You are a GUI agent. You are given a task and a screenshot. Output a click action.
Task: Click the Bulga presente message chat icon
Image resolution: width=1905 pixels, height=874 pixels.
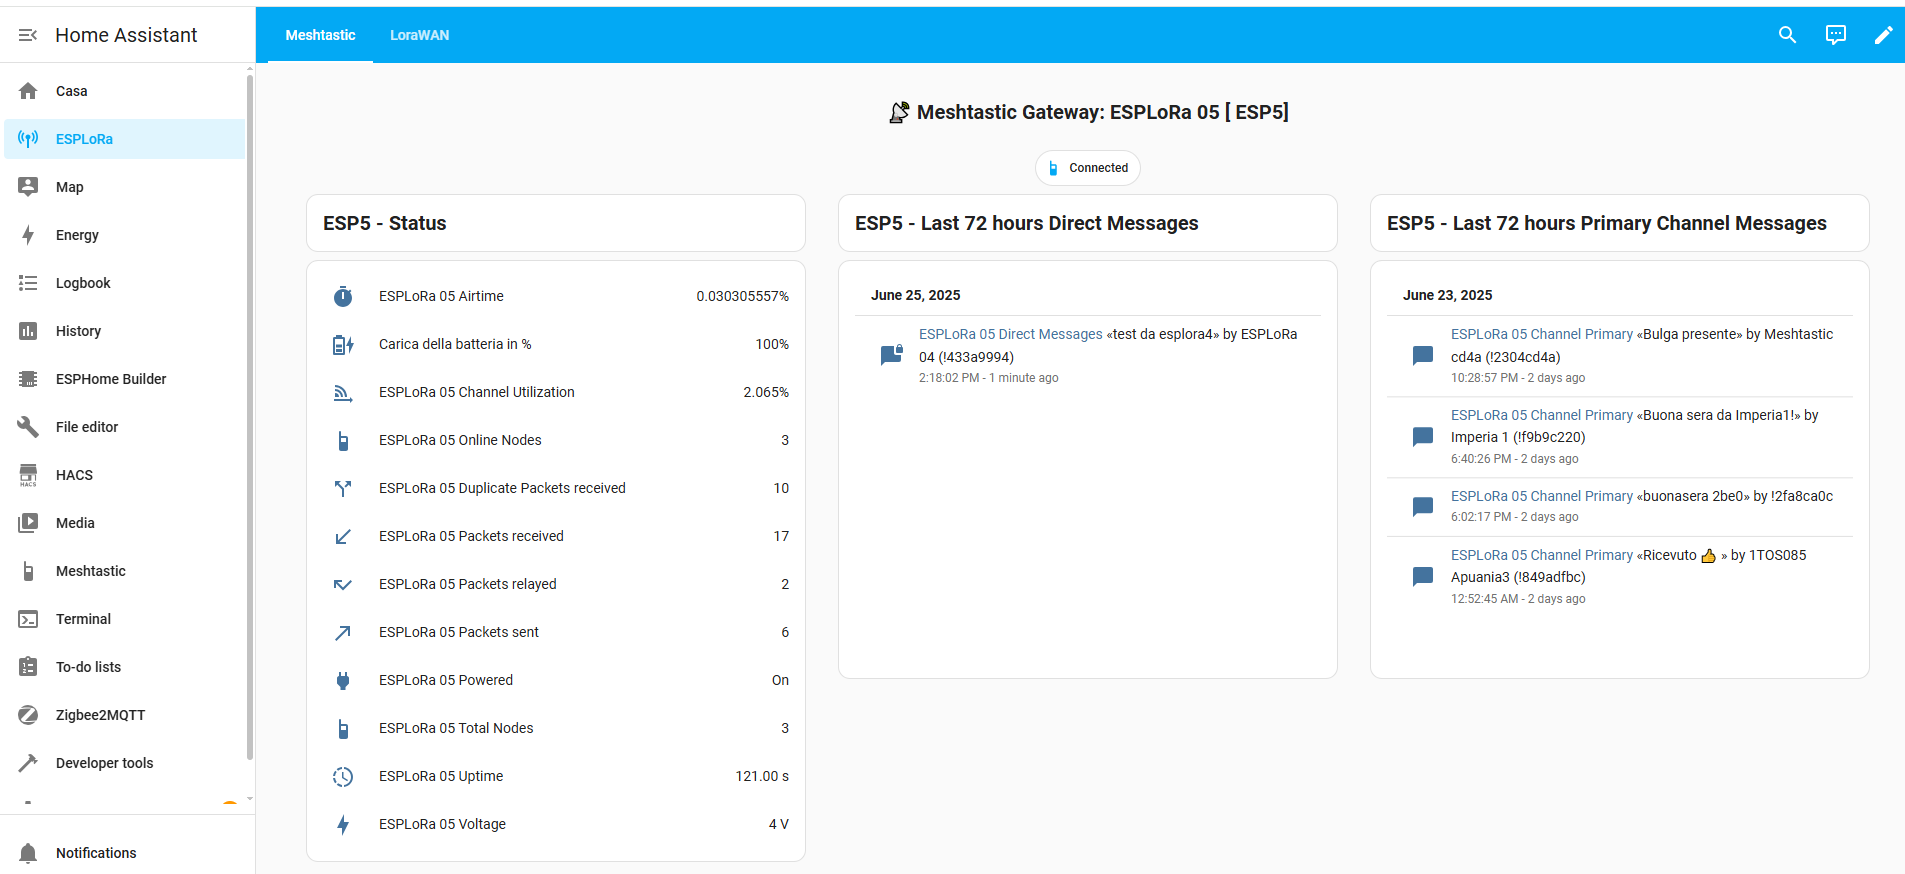(1423, 355)
